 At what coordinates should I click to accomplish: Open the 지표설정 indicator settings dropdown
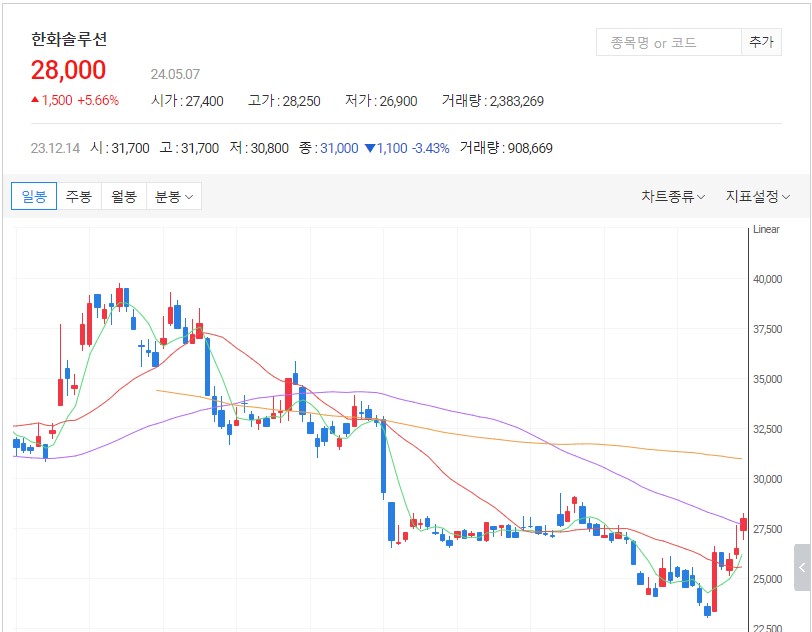click(757, 196)
